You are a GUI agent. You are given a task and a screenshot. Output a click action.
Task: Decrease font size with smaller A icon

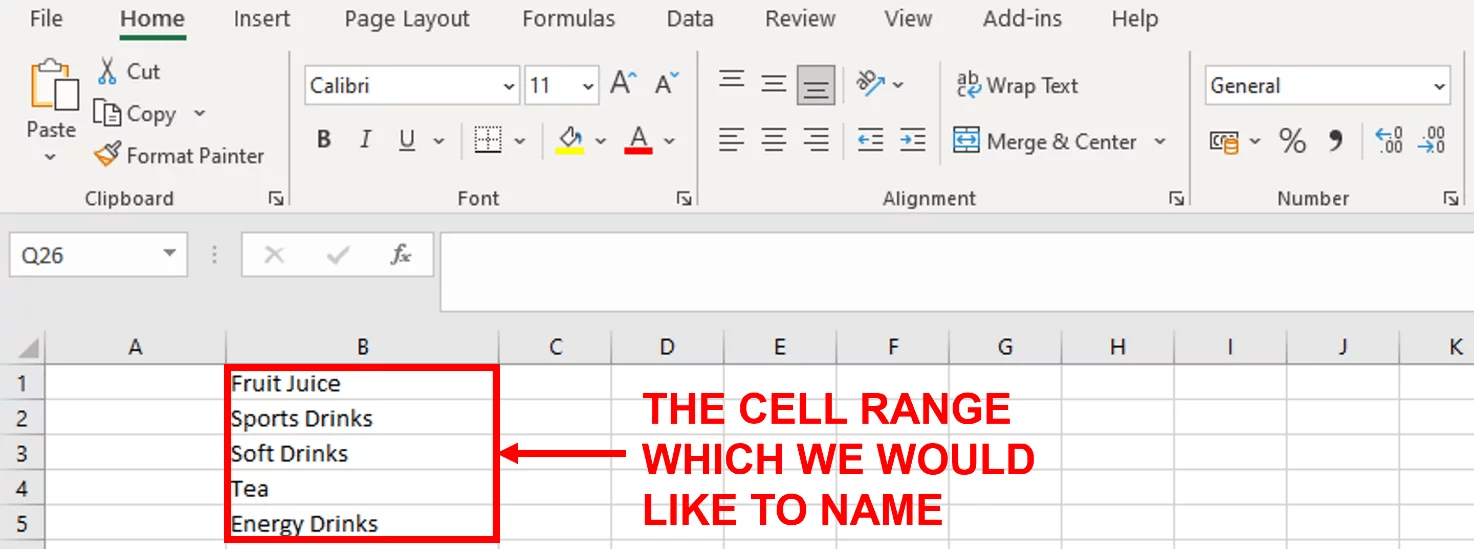tap(667, 84)
